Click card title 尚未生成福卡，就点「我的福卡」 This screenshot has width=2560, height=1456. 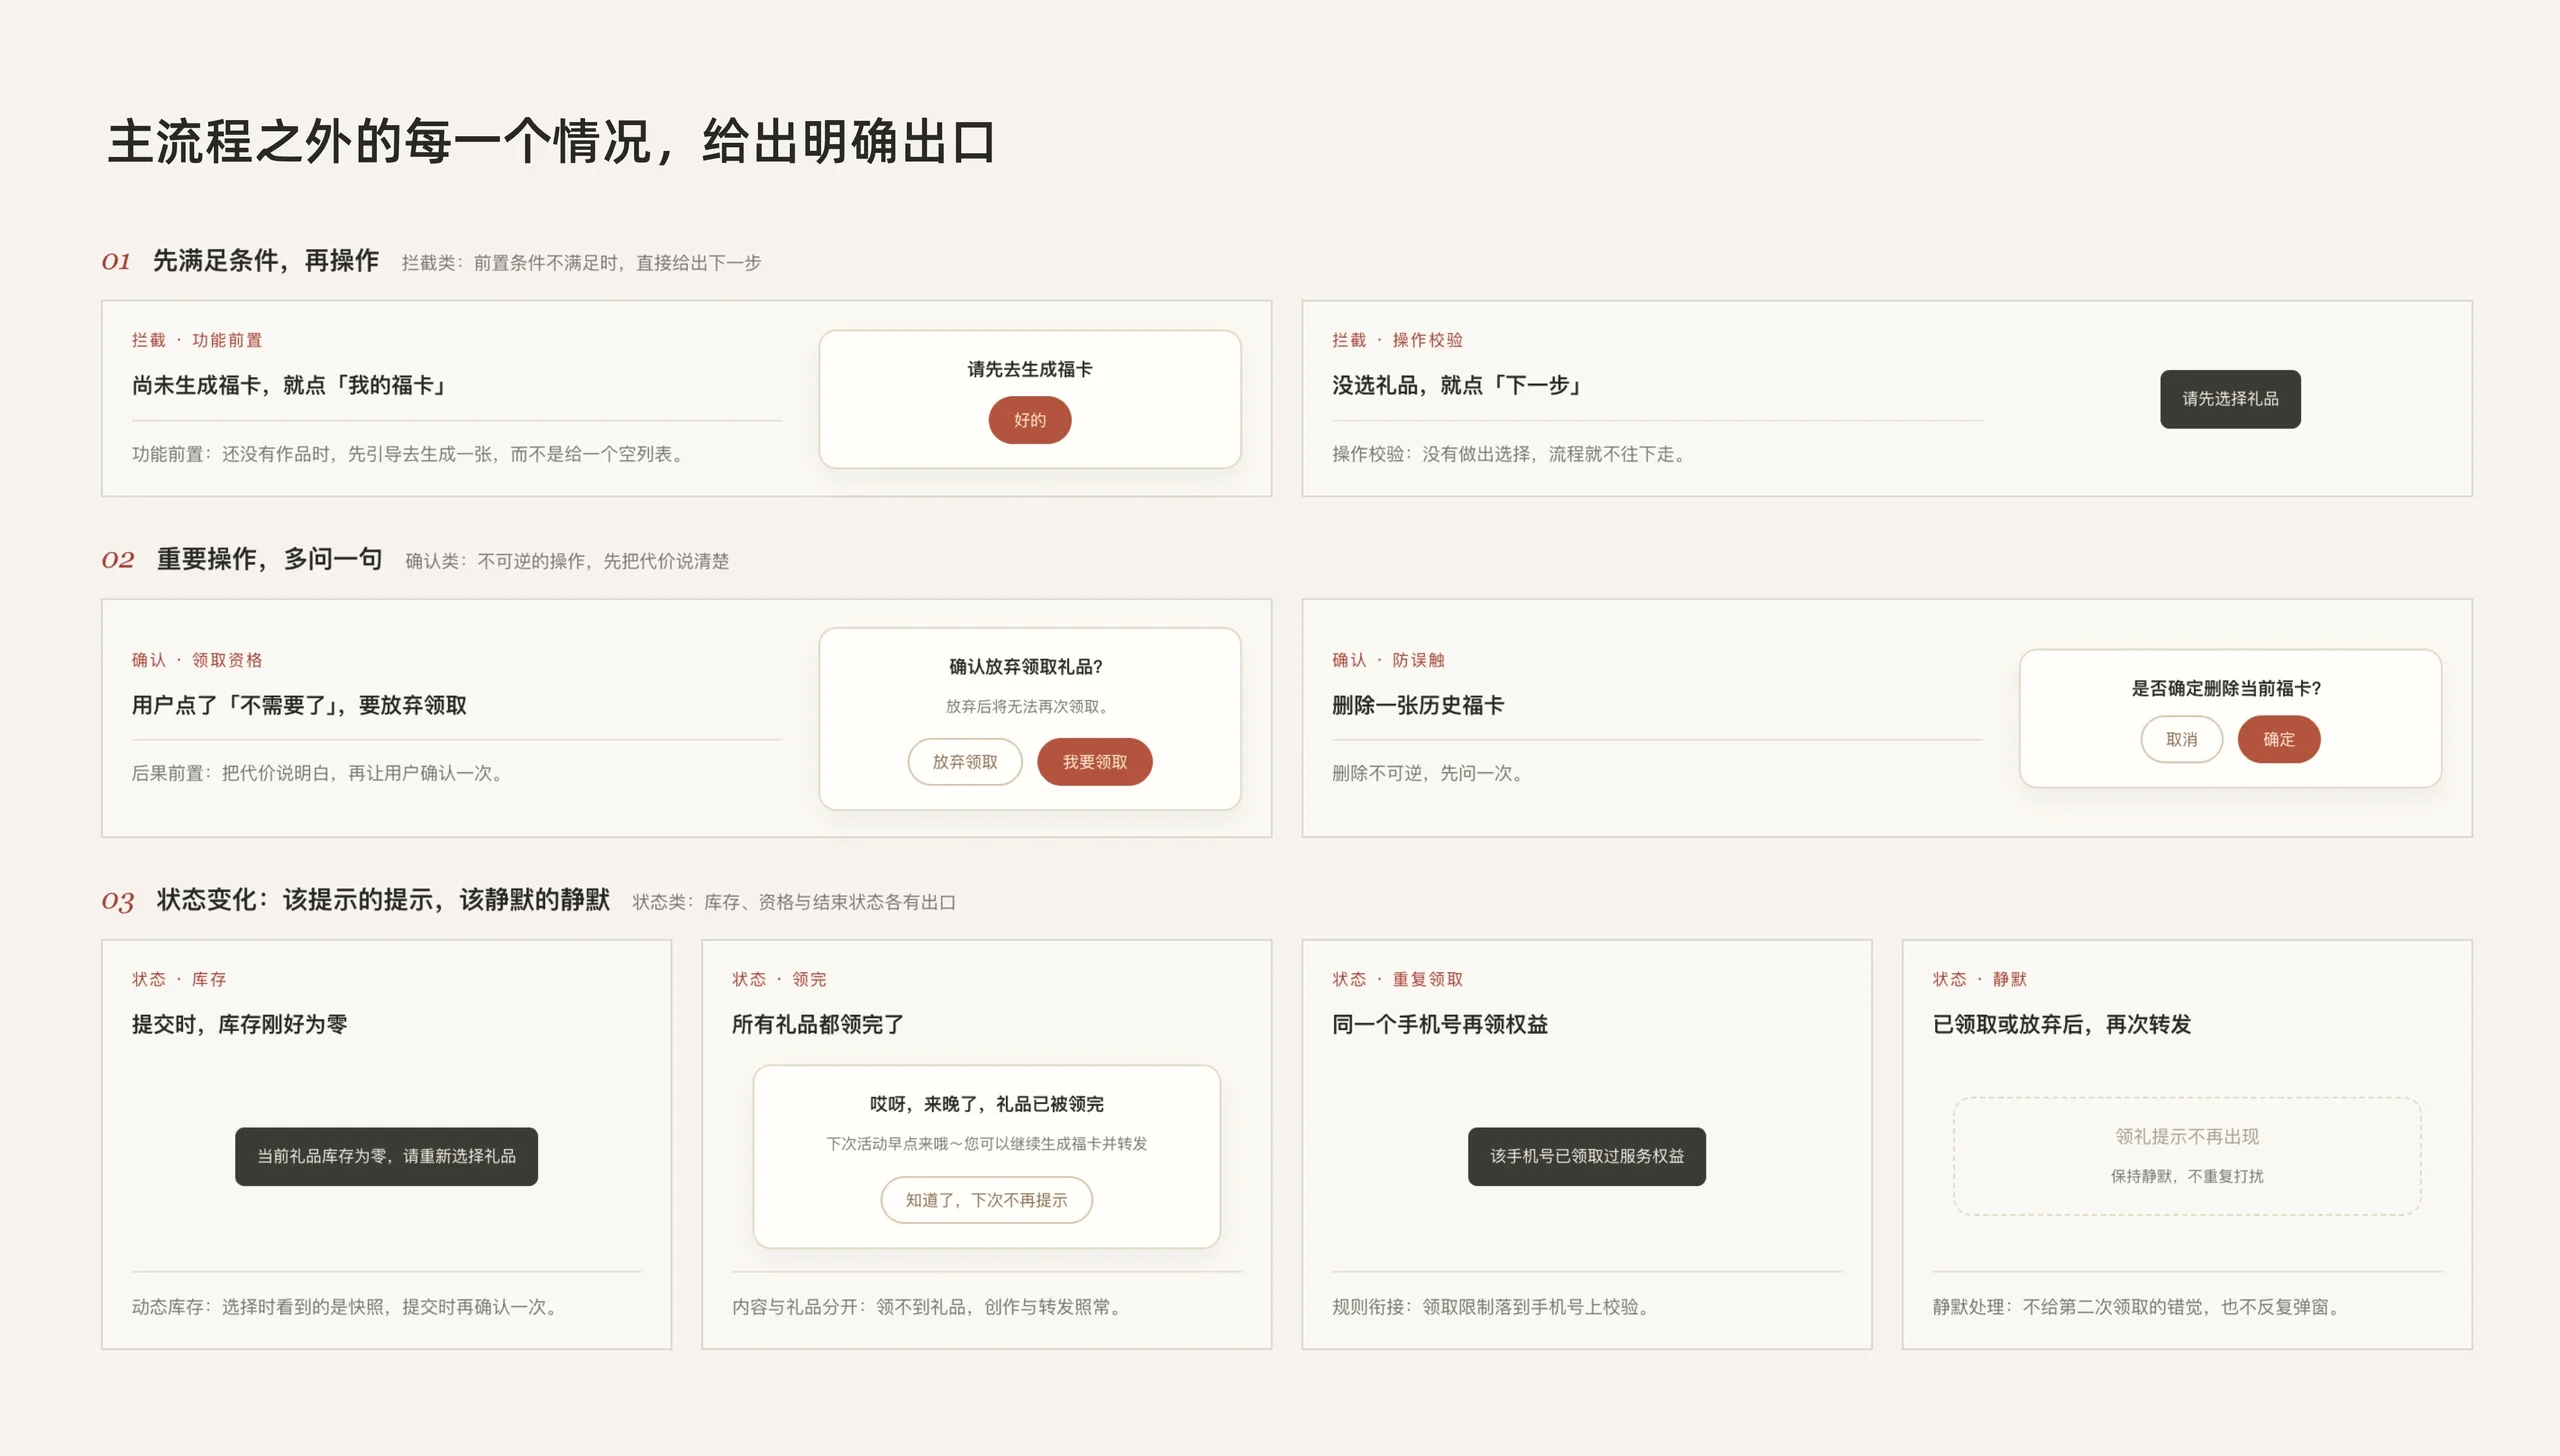(291, 385)
